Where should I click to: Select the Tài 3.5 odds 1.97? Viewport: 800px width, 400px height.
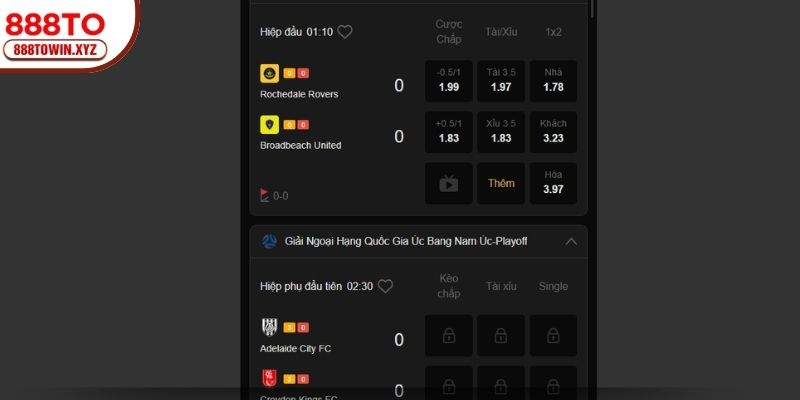pyautogui.click(x=501, y=81)
